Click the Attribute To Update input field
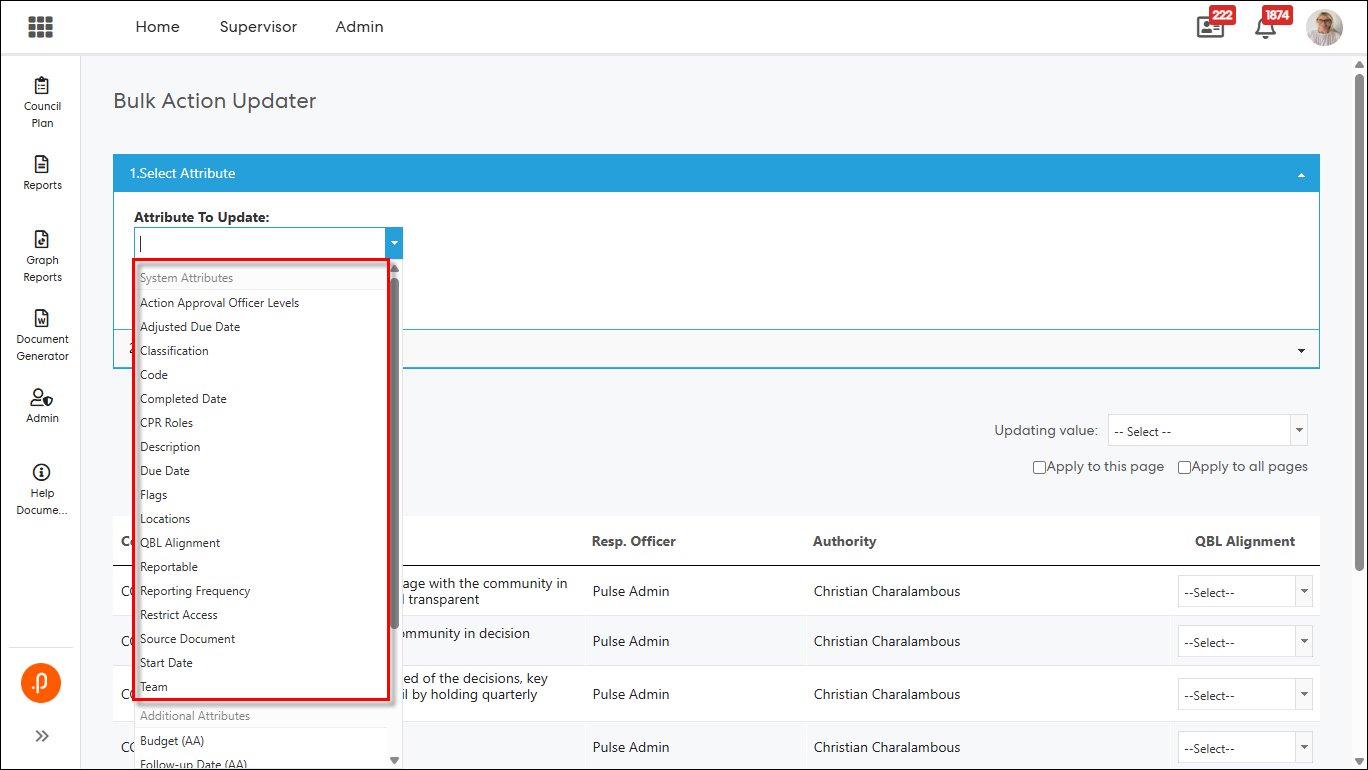The height and width of the screenshot is (770, 1368). [260, 243]
